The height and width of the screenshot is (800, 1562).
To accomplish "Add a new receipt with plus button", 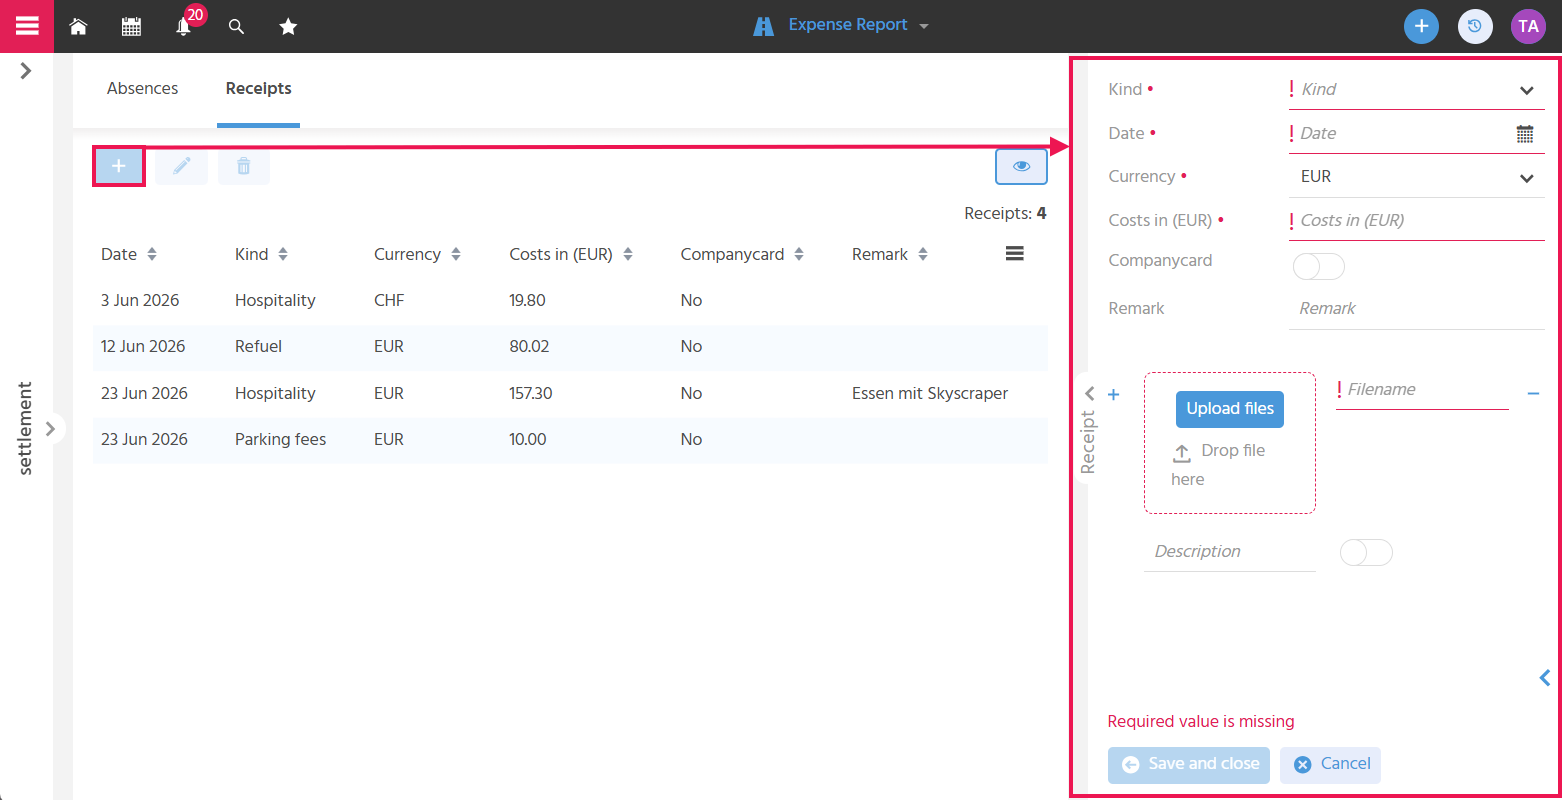I will [119, 166].
